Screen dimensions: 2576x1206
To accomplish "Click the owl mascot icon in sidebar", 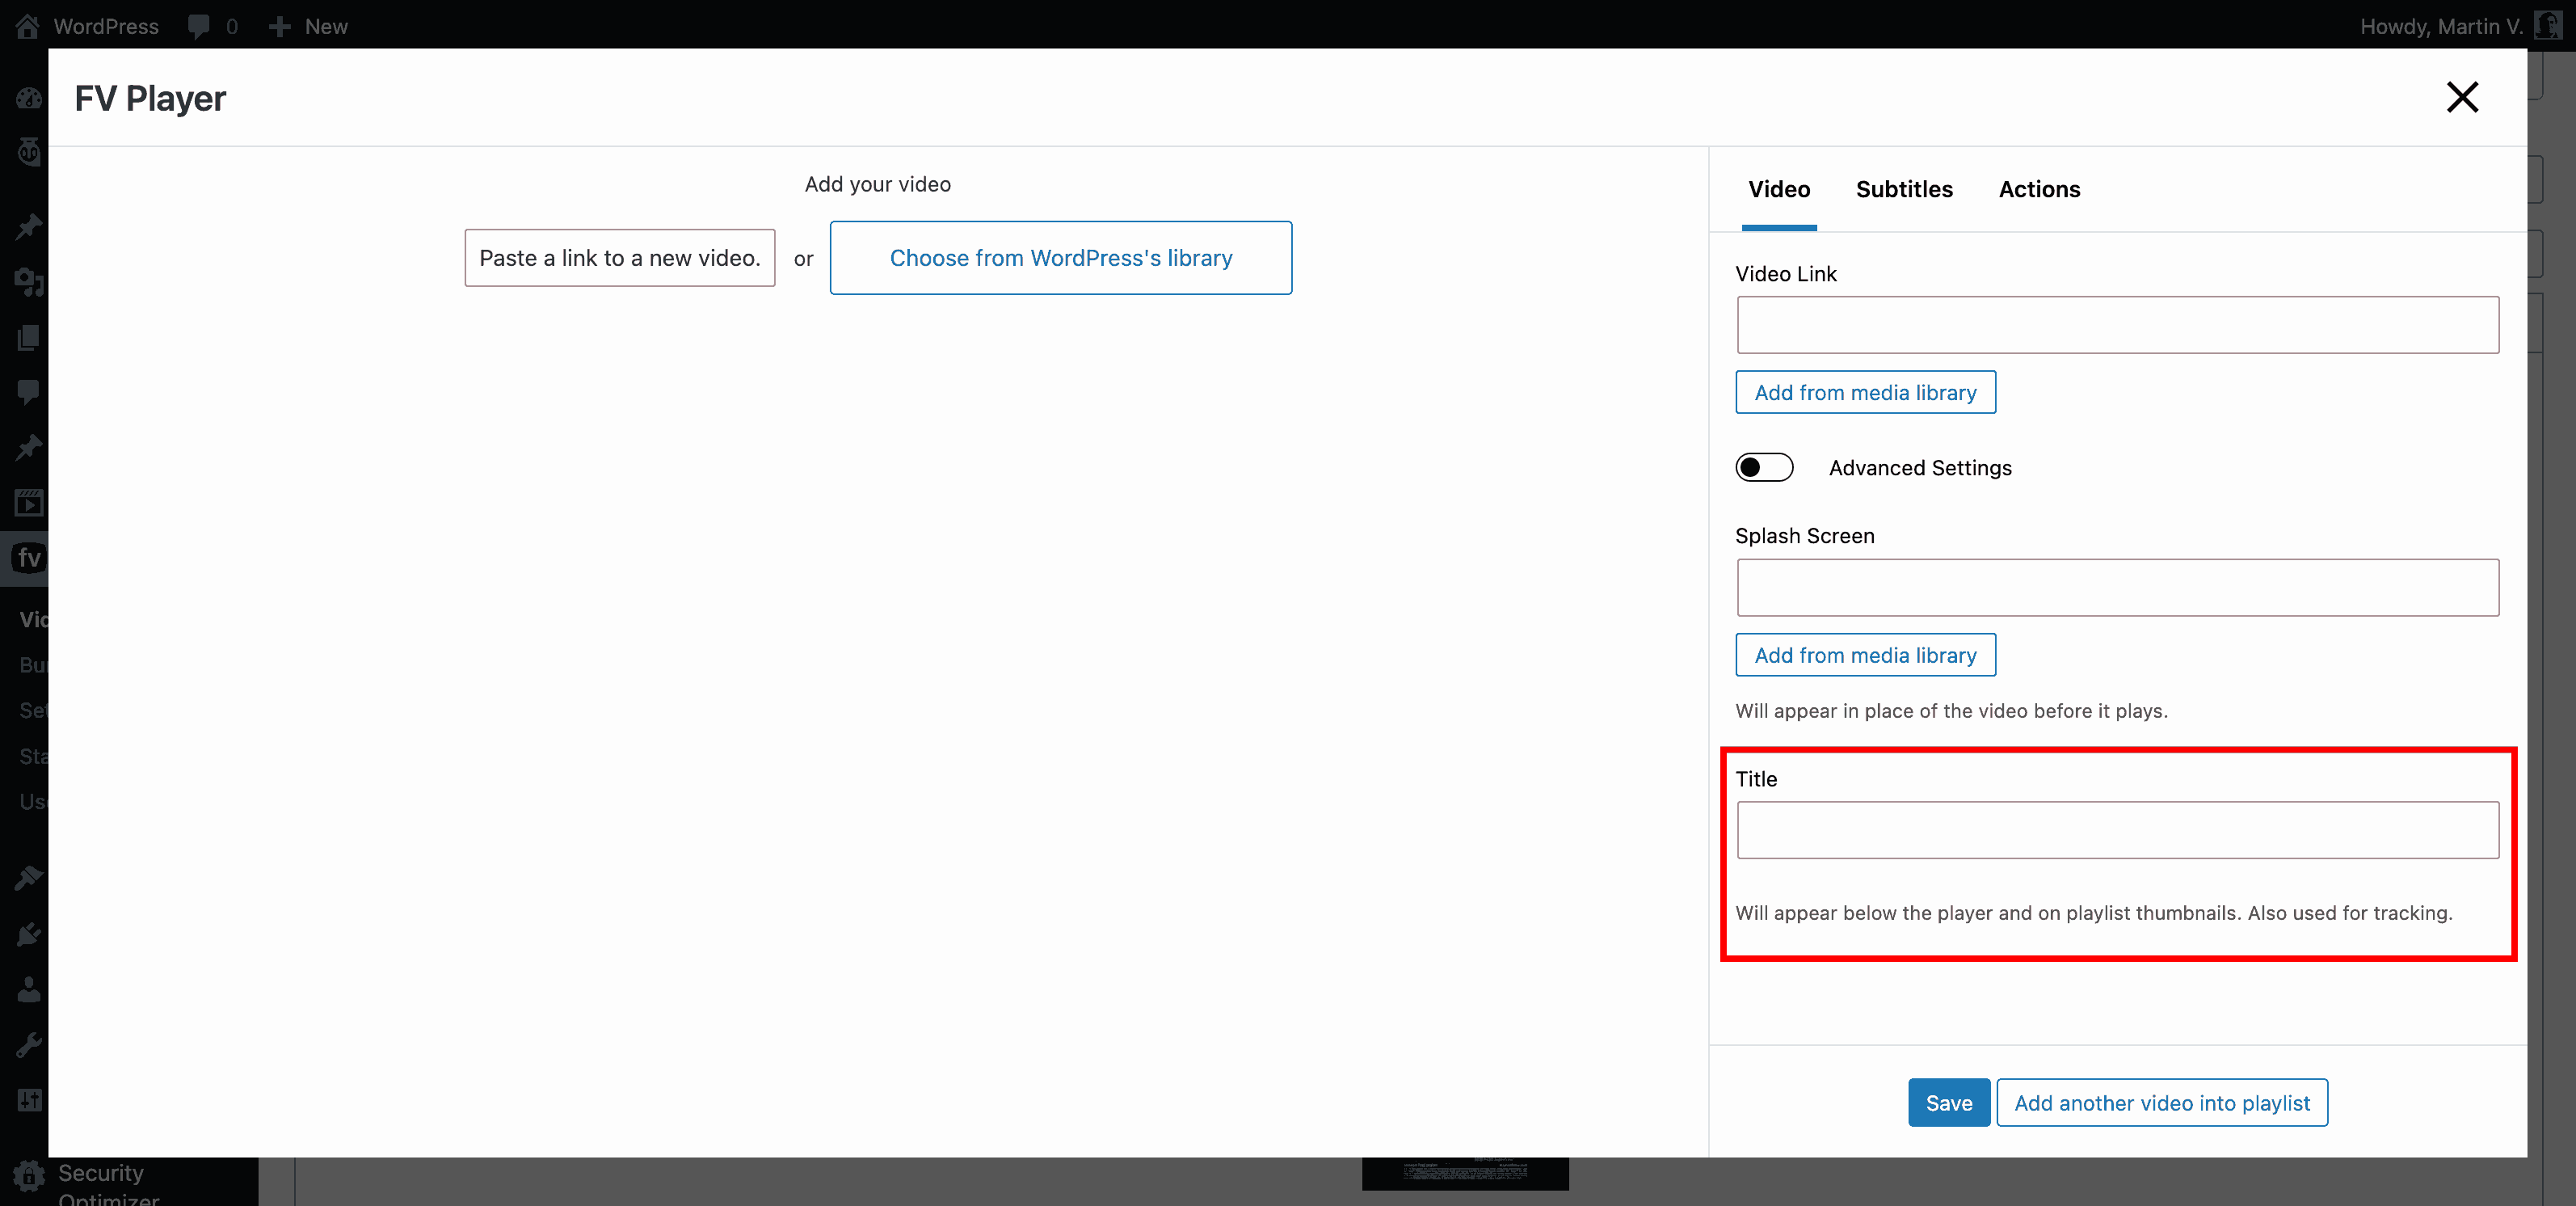I will (x=29, y=152).
